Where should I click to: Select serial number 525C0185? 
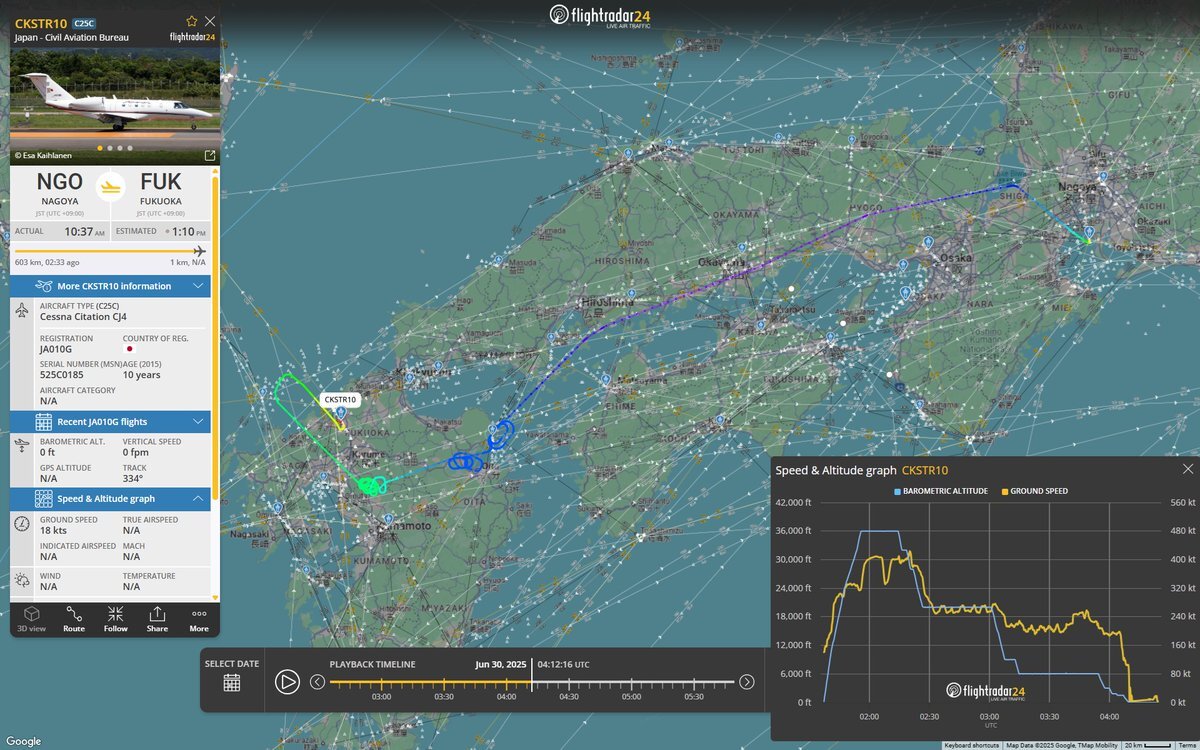click(x=60, y=375)
